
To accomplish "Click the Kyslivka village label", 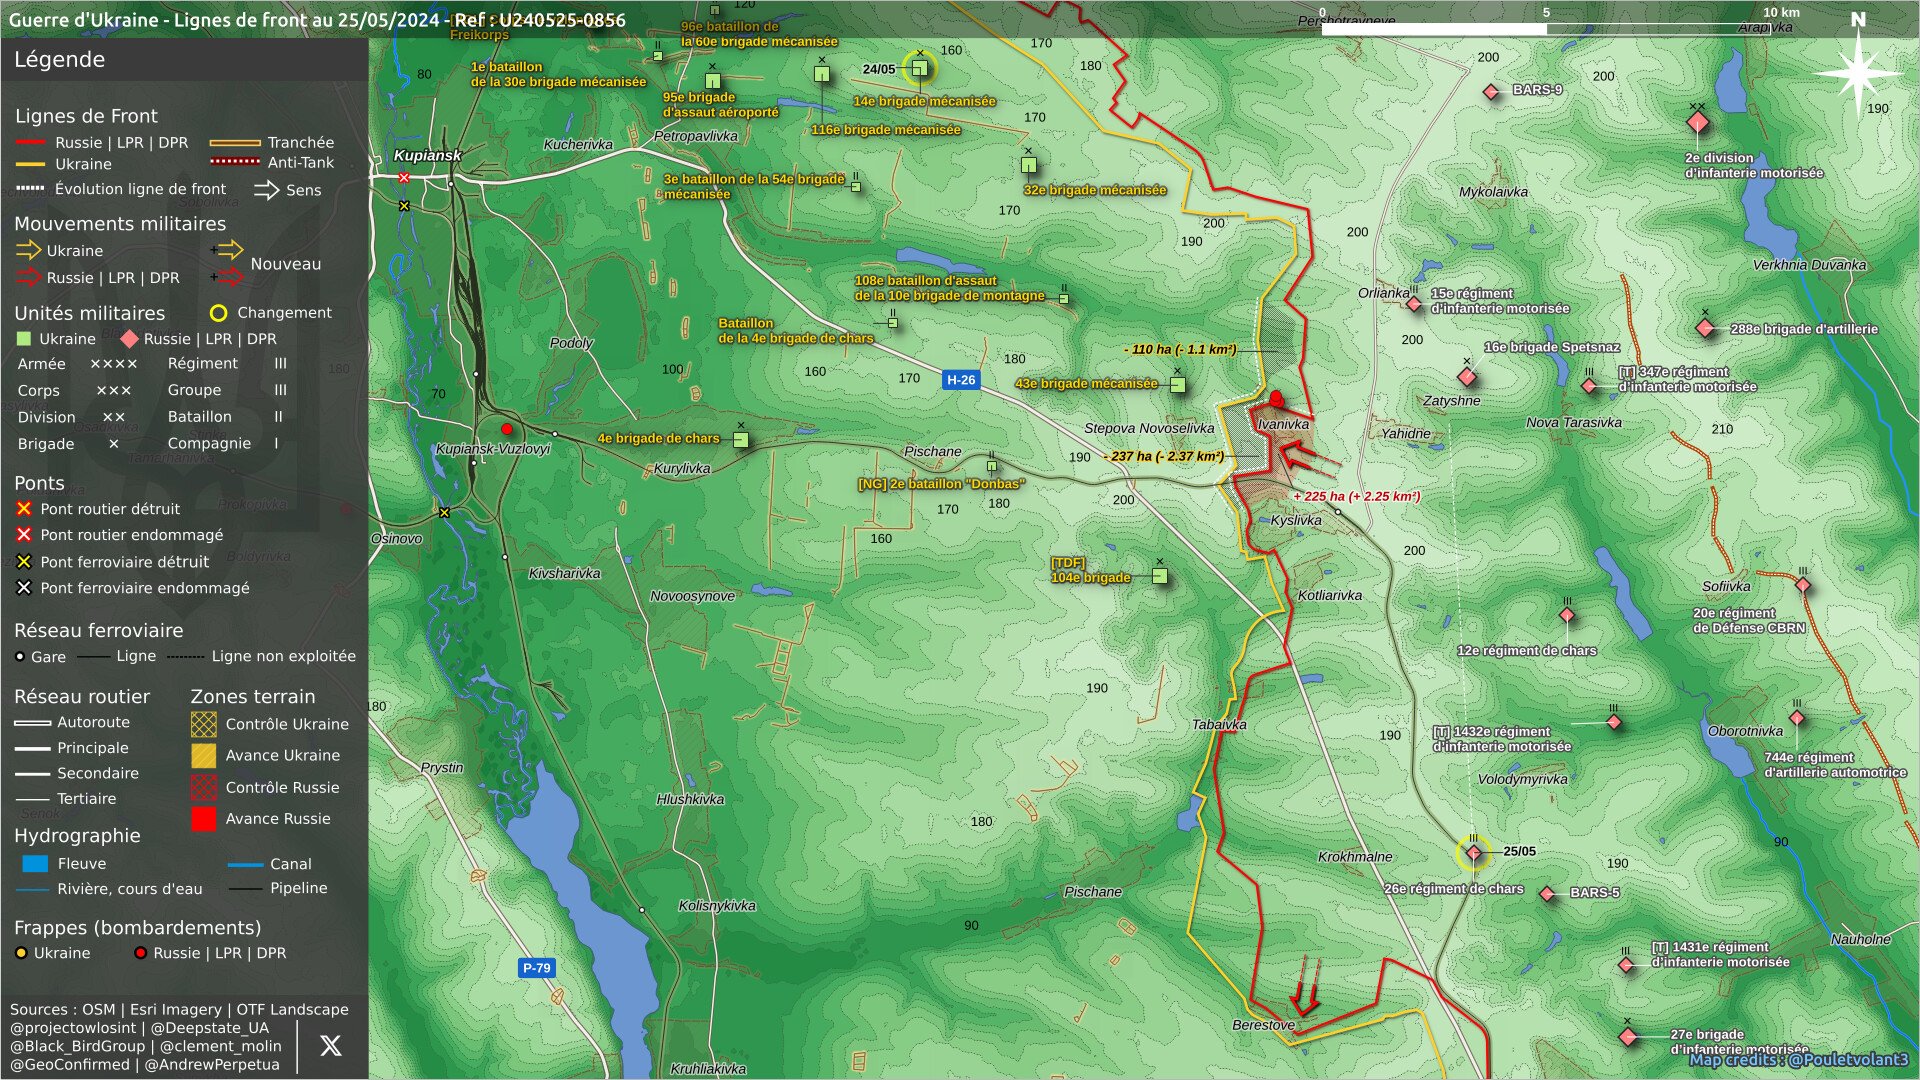I will click(1296, 520).
